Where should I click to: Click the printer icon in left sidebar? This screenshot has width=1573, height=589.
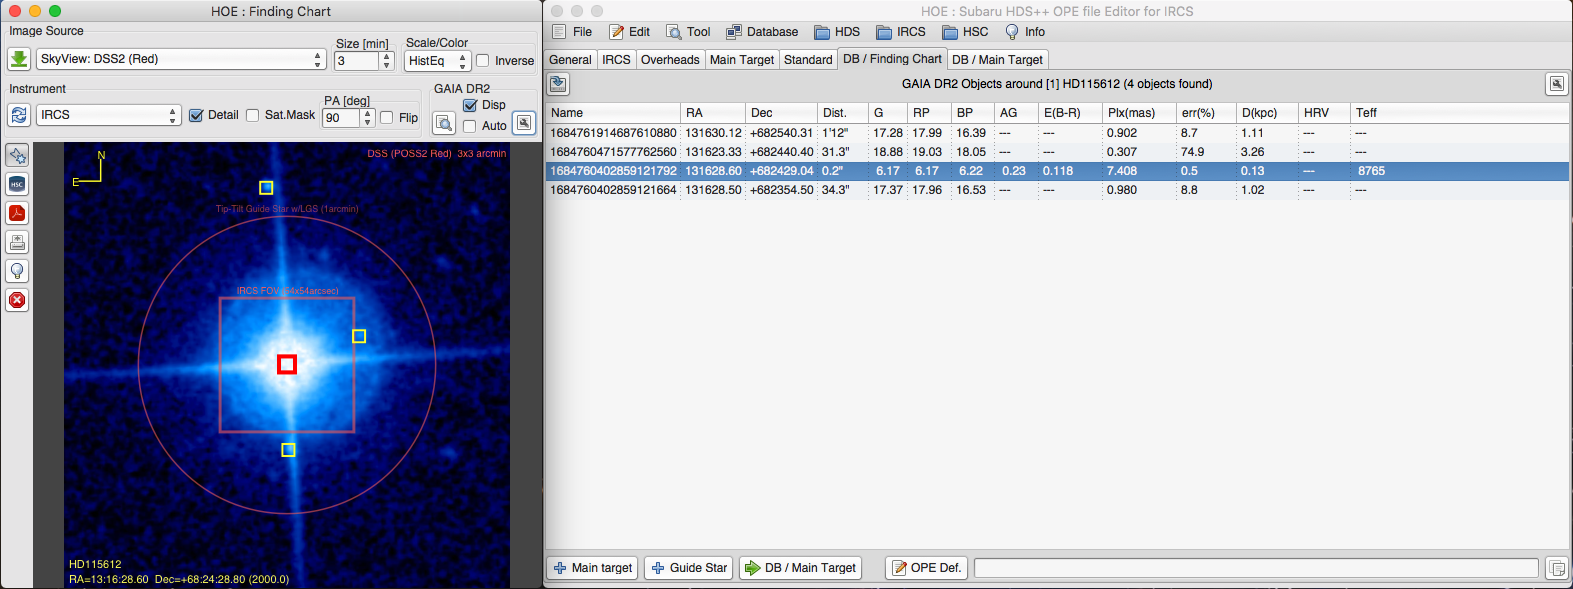[17, 242]
